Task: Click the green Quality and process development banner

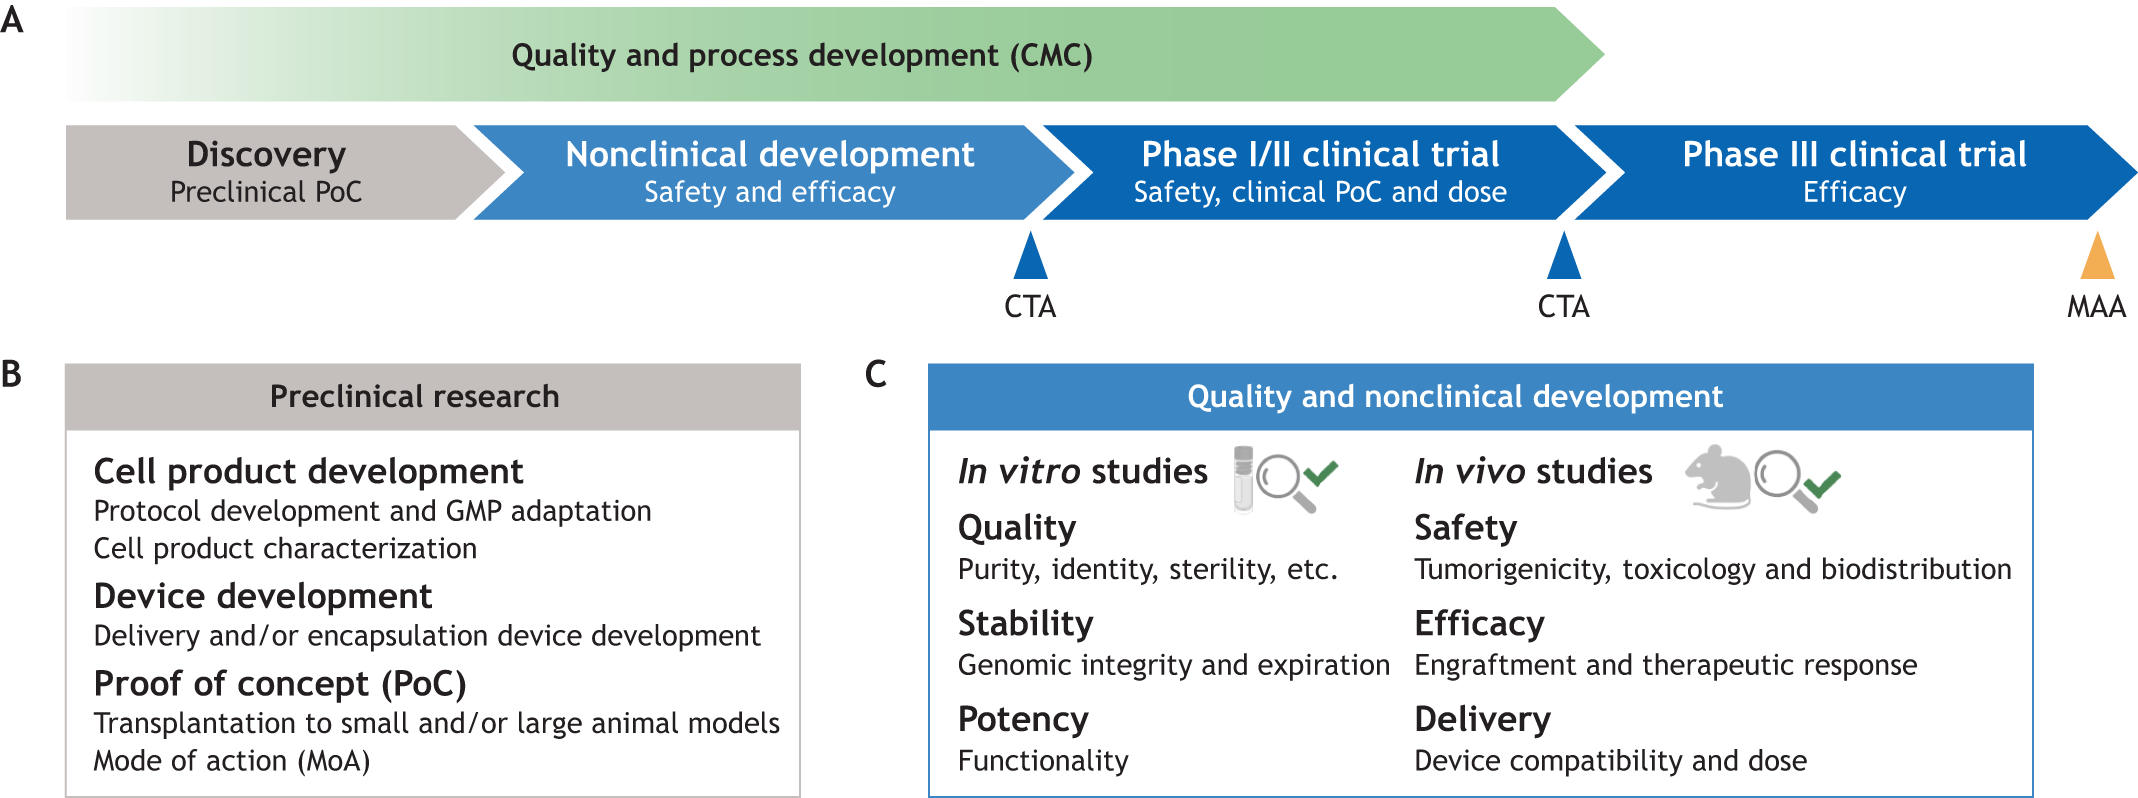Action: [x=801, y=55]
